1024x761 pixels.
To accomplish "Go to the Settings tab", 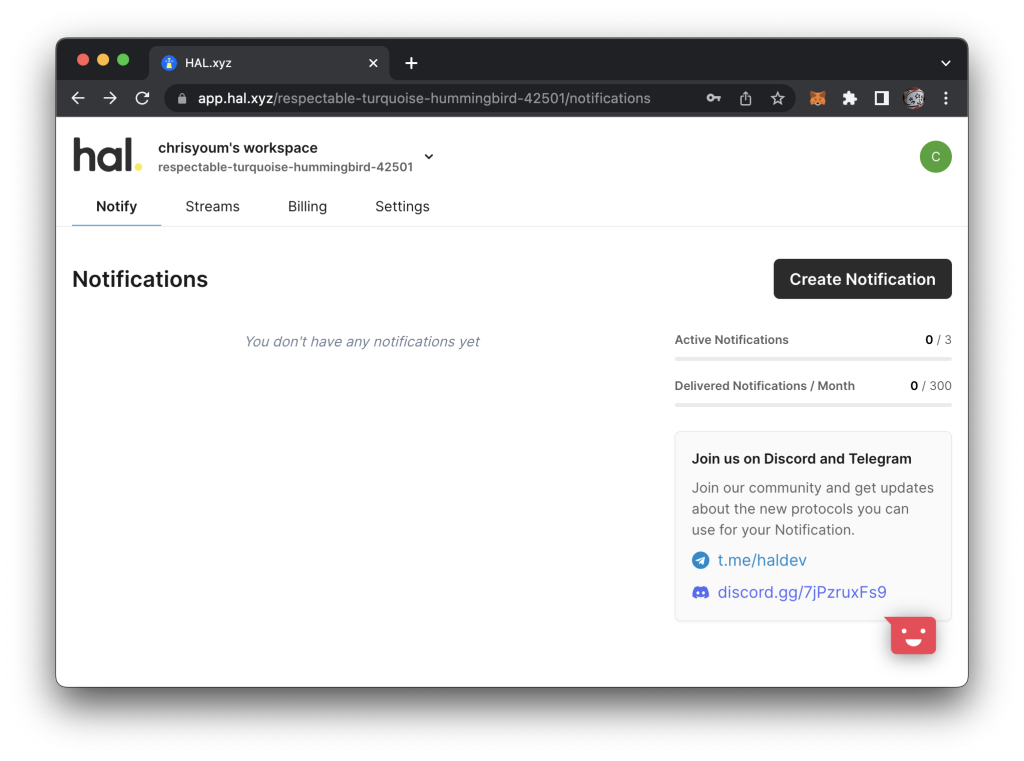I will tap(402, 206).
